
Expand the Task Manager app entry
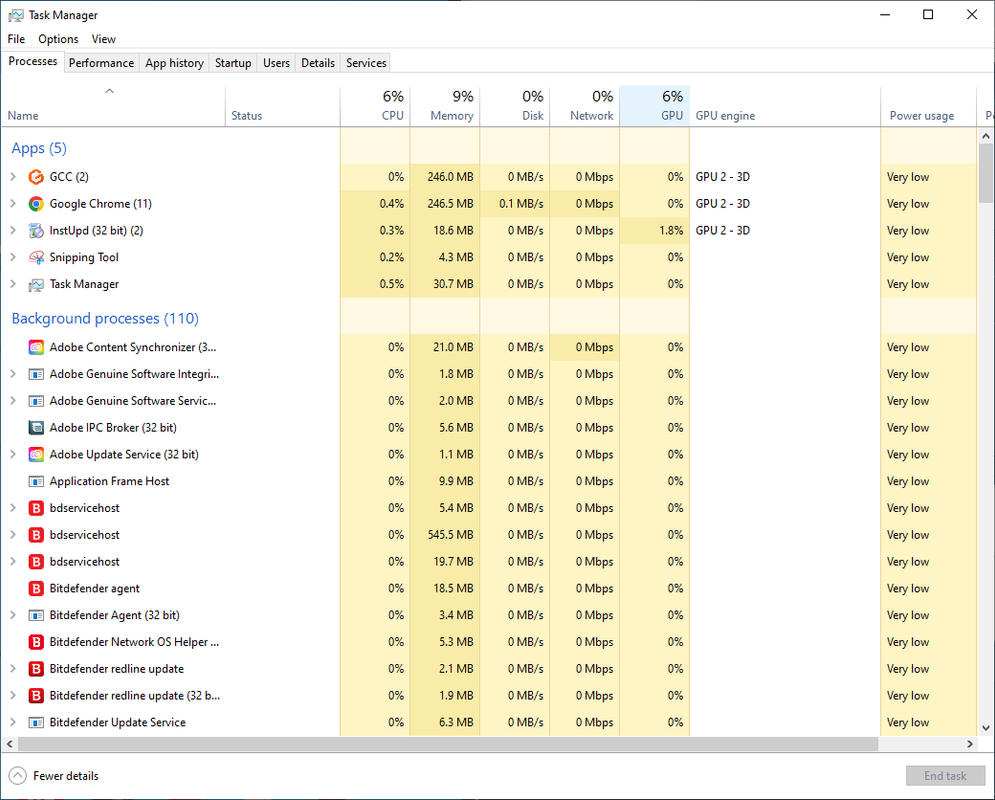13,284
